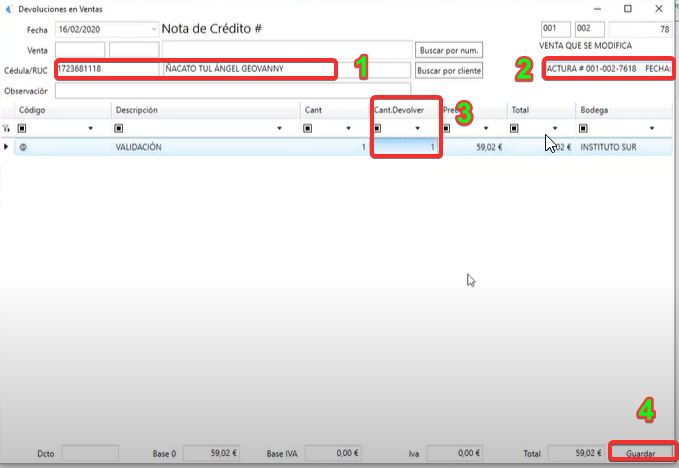Click the filter icon under Cant column
The height and width of the screenshot is (468, 679).
click(309, 128)
